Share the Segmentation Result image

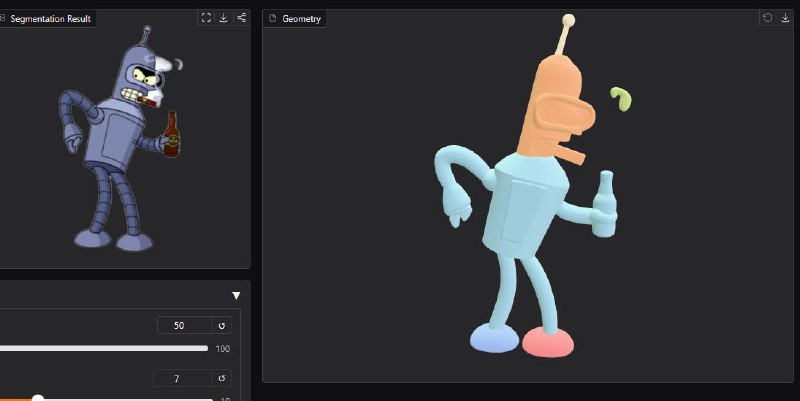[241, 18]
